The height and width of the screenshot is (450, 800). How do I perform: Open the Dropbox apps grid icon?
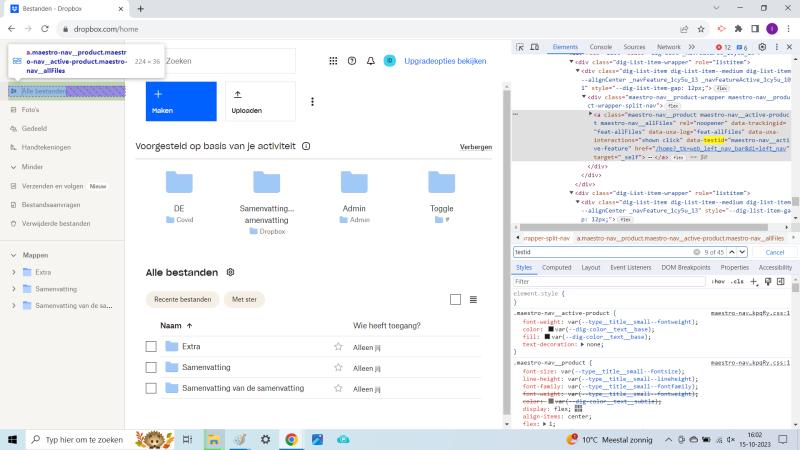click(333, 61)
